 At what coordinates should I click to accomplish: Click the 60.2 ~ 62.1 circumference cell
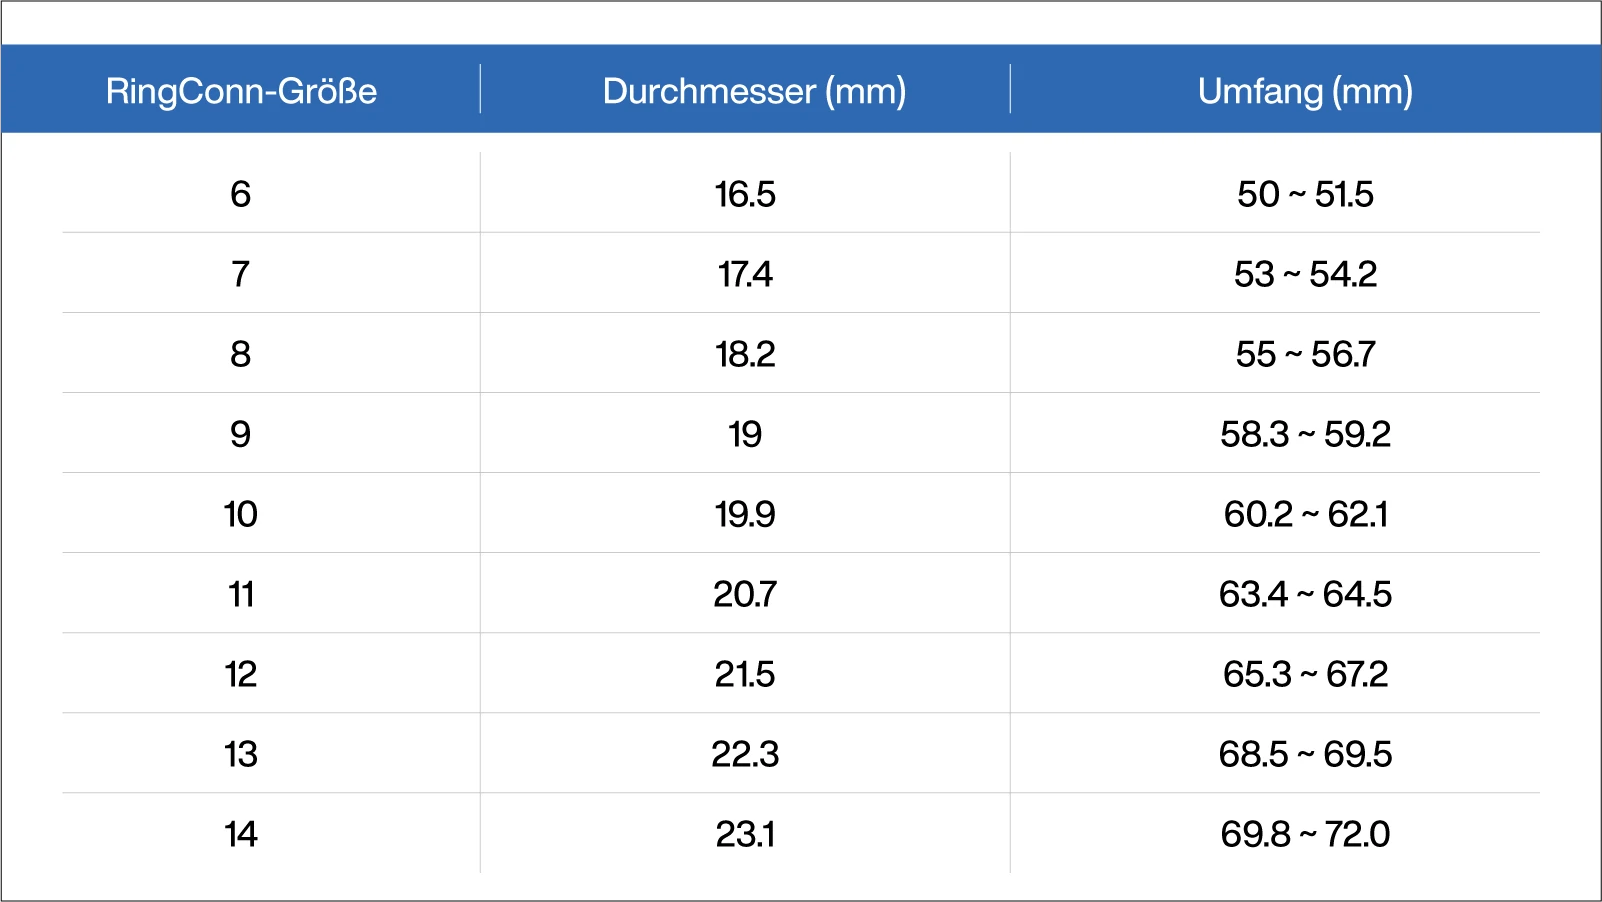(1305, 514)
